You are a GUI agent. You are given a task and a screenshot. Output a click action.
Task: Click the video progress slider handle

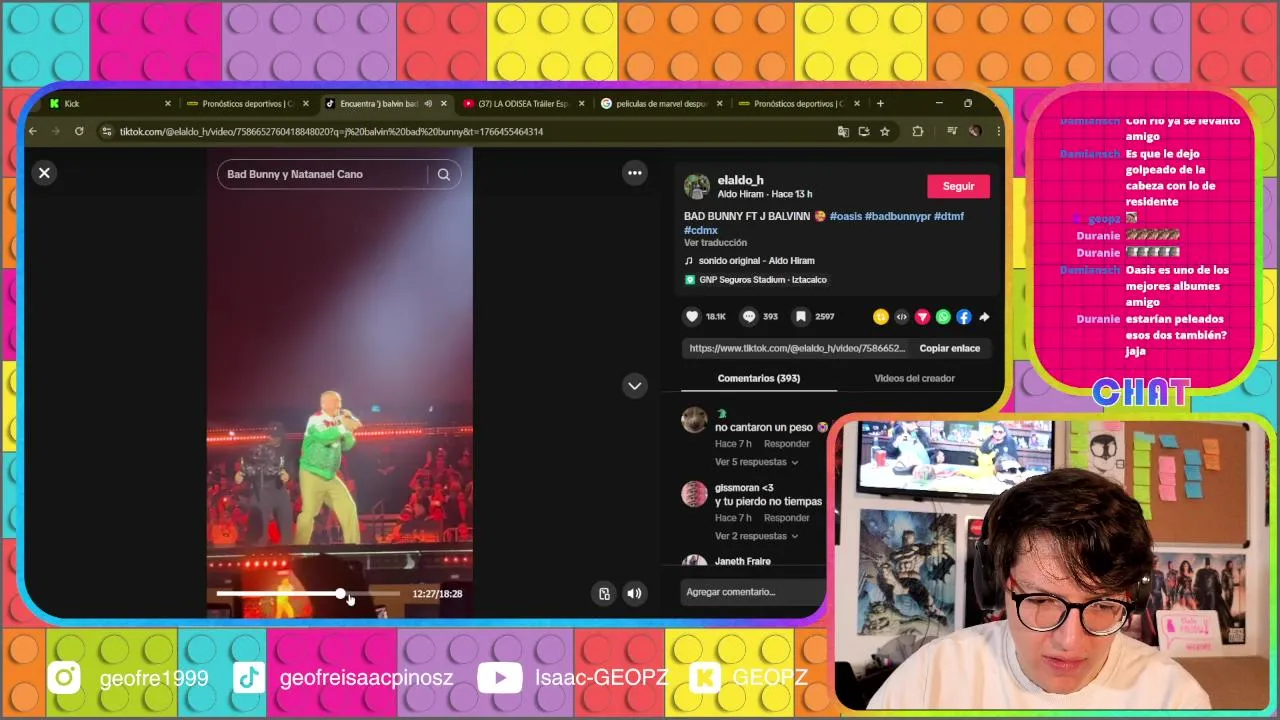[x=341, y=594]
